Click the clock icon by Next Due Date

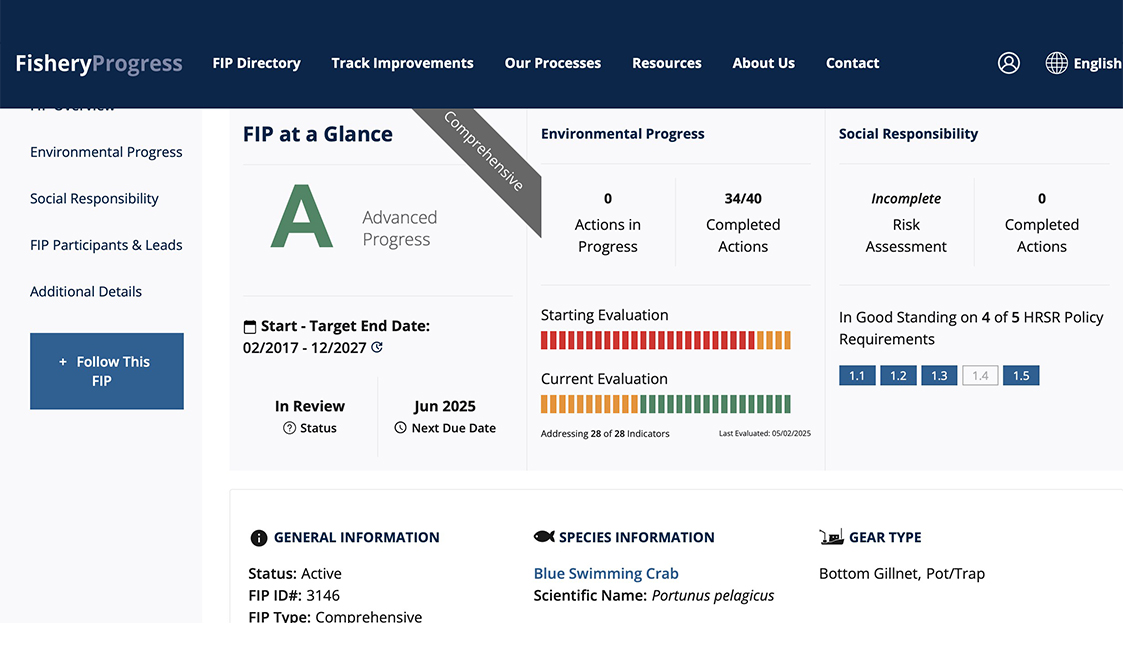click(400, 428)
